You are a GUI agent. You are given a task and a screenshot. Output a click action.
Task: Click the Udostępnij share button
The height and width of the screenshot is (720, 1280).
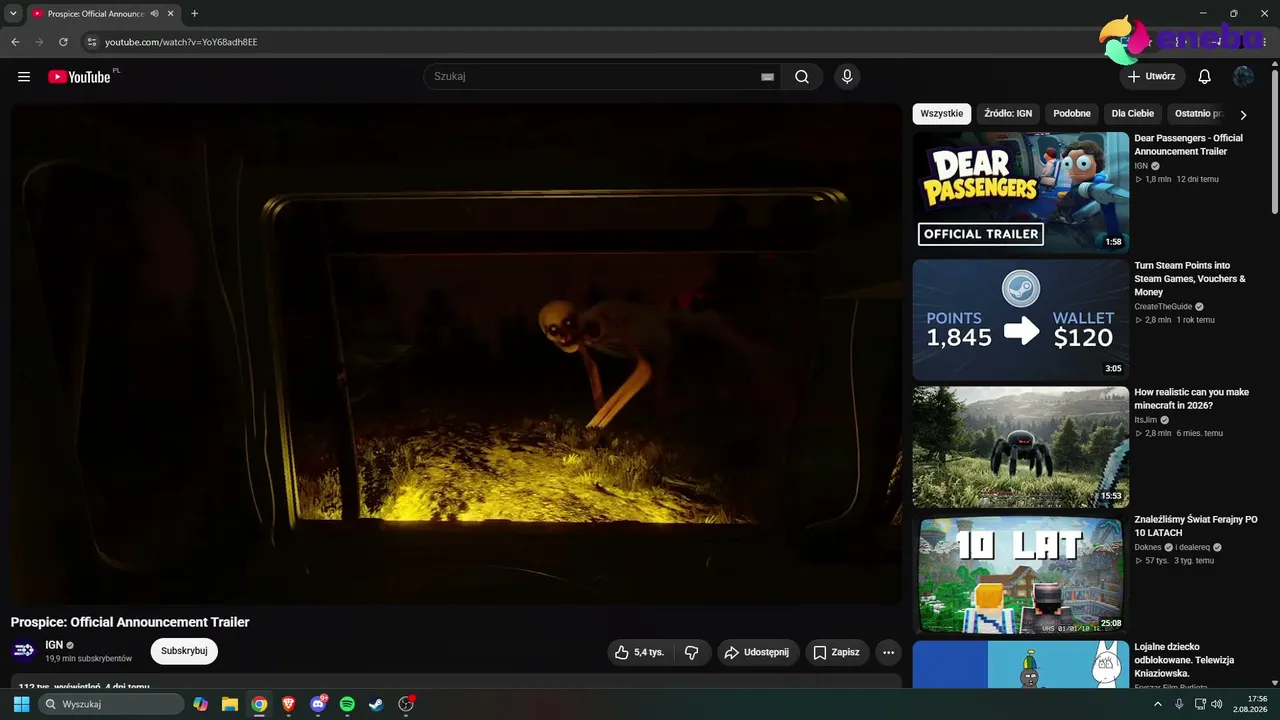point(758,652)
